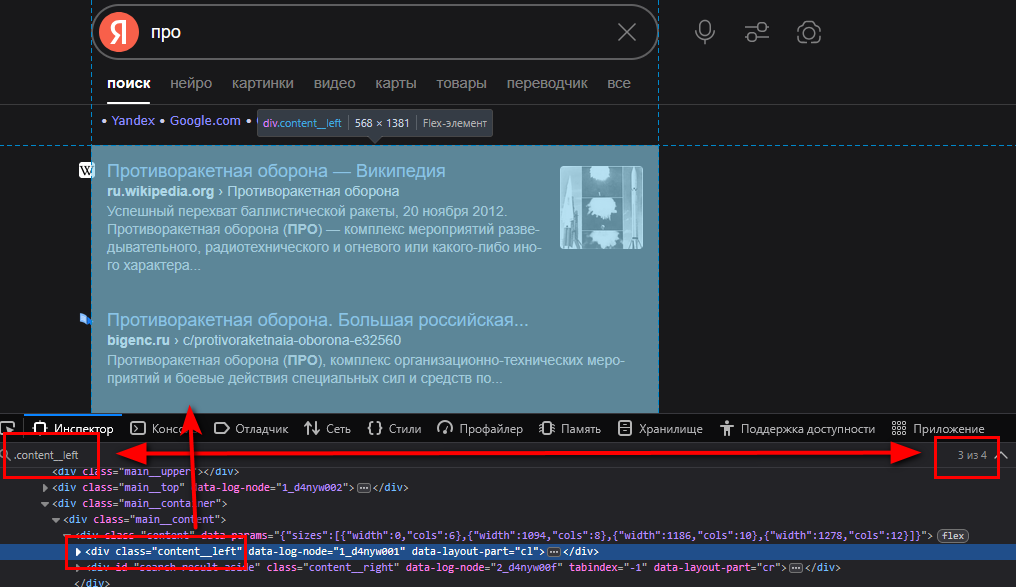Open "Противоракетная оборона. Большая российская..." result
1016x587 pixels.
point(318,319)
